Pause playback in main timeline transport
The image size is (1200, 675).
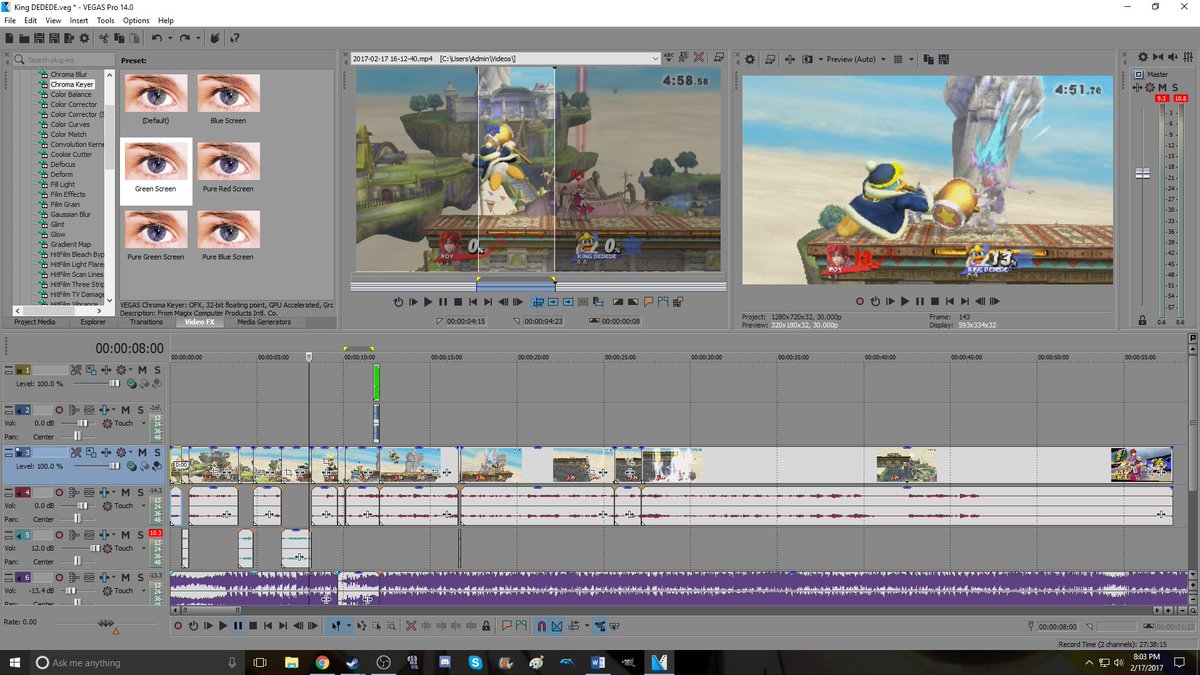238,626
